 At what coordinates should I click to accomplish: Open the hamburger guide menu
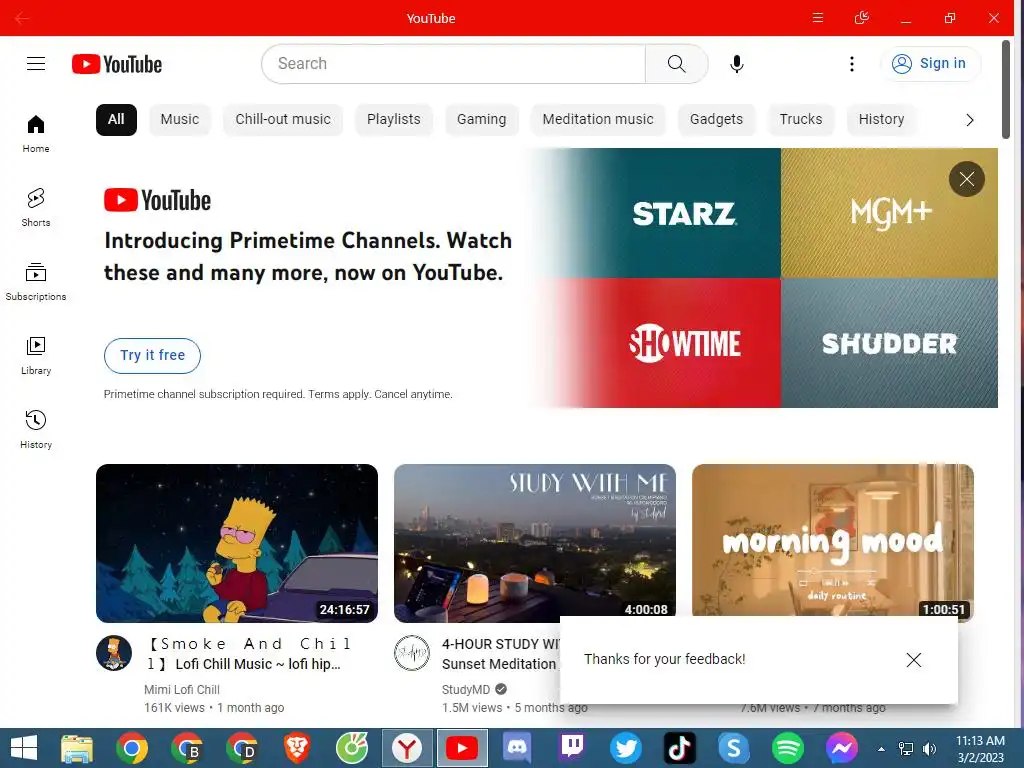(x=36, y=63)
